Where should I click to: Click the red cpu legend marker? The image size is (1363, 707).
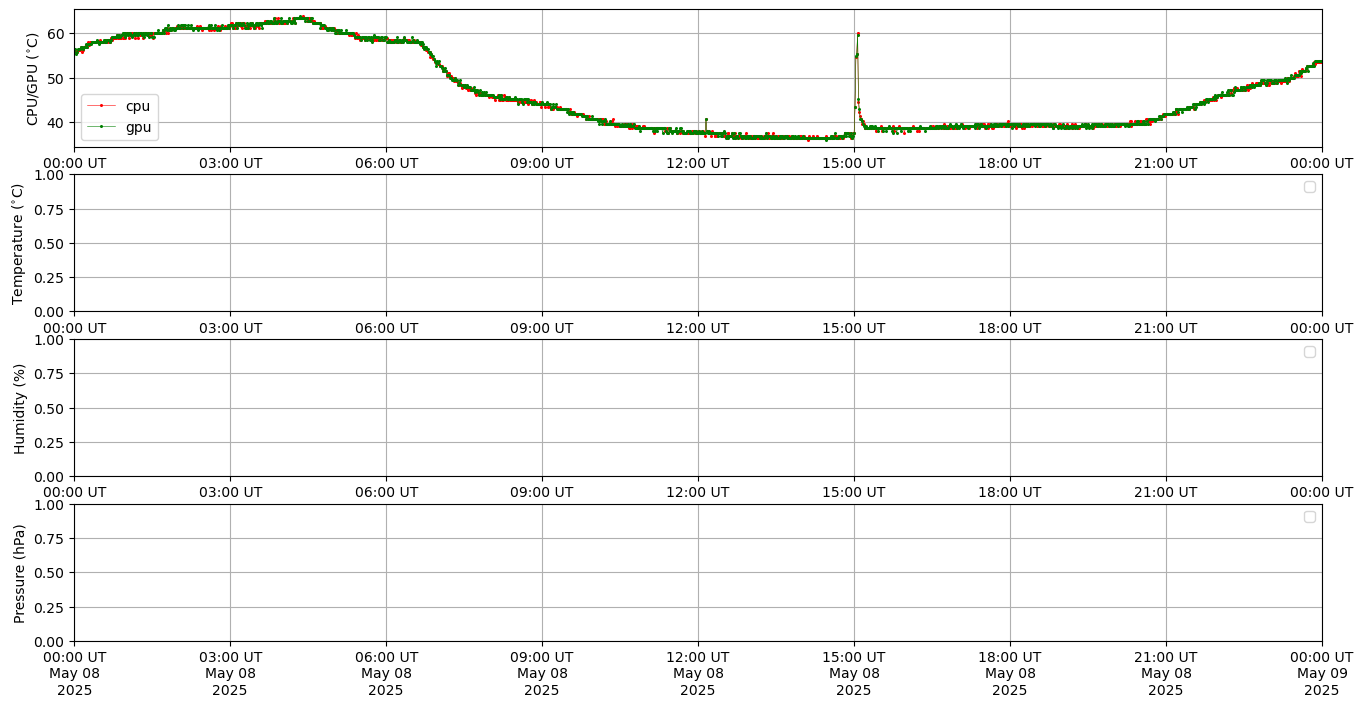(101, 106)
